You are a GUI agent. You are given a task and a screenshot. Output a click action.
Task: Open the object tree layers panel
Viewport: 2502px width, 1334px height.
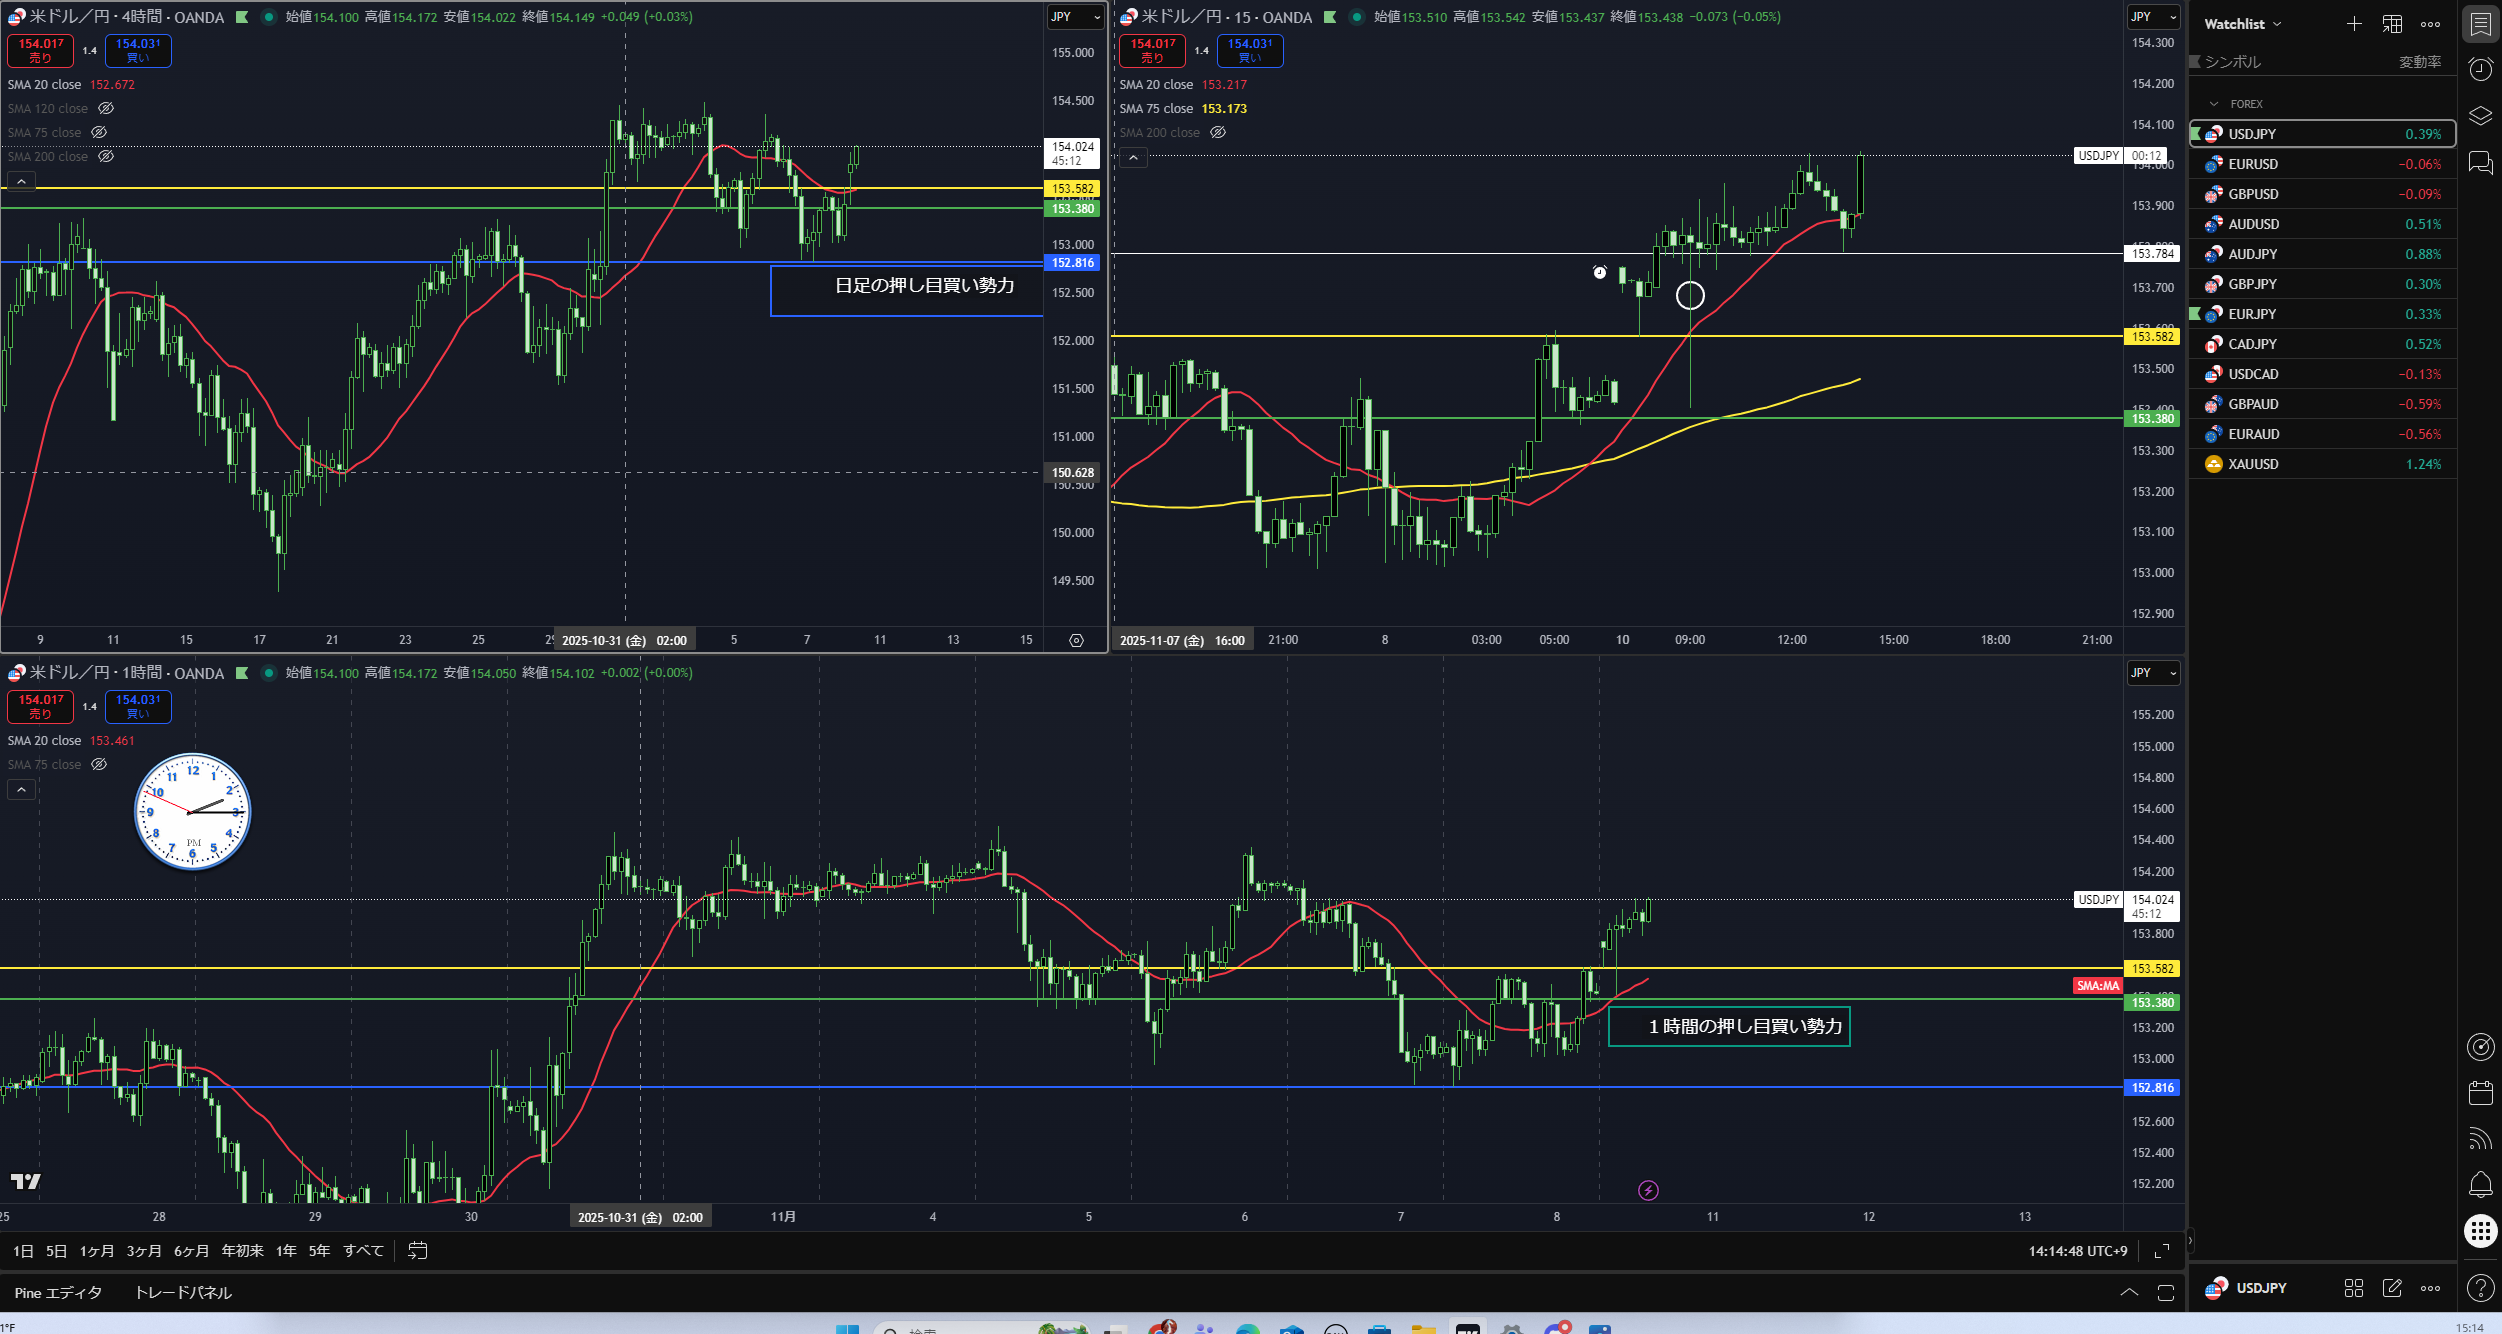click(x=2480, y=116)
